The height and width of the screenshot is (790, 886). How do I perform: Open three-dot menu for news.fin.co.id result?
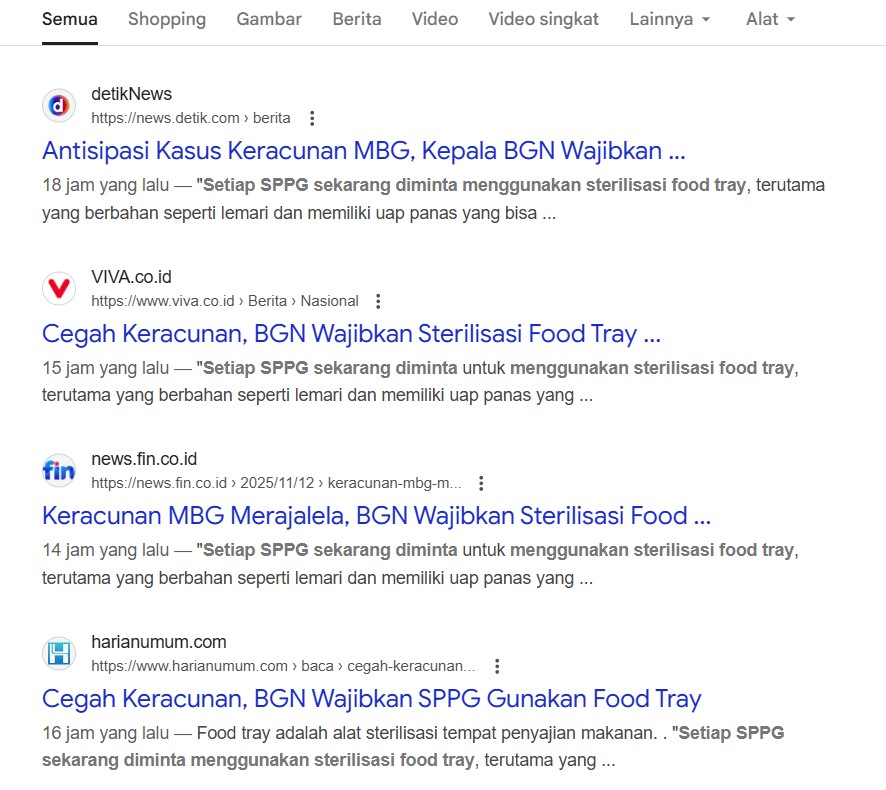[x=481, y=483]
